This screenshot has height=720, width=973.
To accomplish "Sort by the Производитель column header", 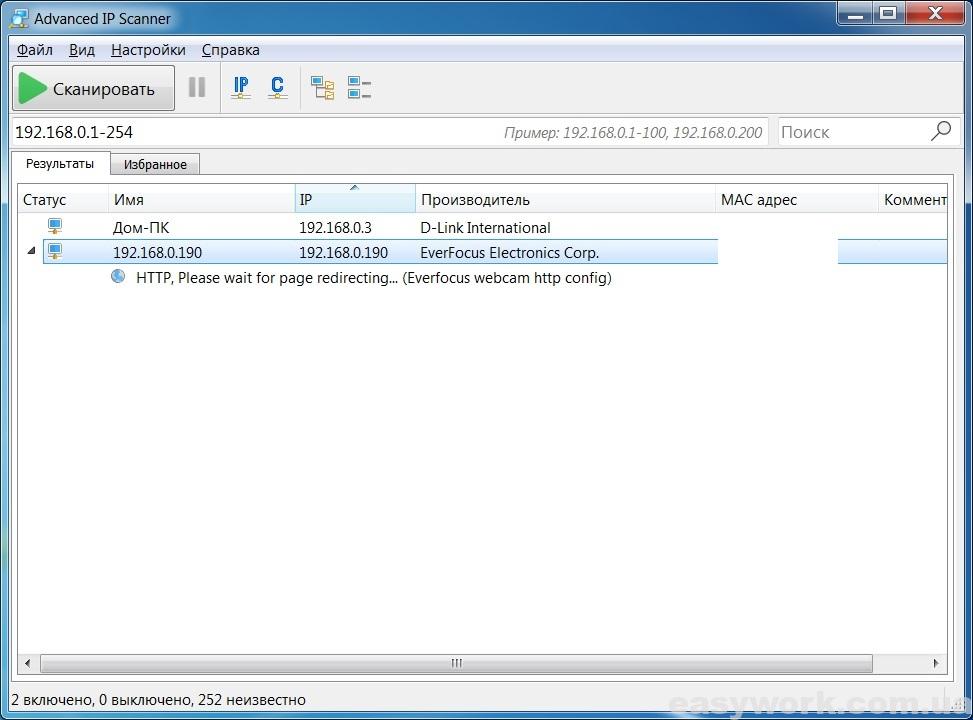I will point(565,199).
